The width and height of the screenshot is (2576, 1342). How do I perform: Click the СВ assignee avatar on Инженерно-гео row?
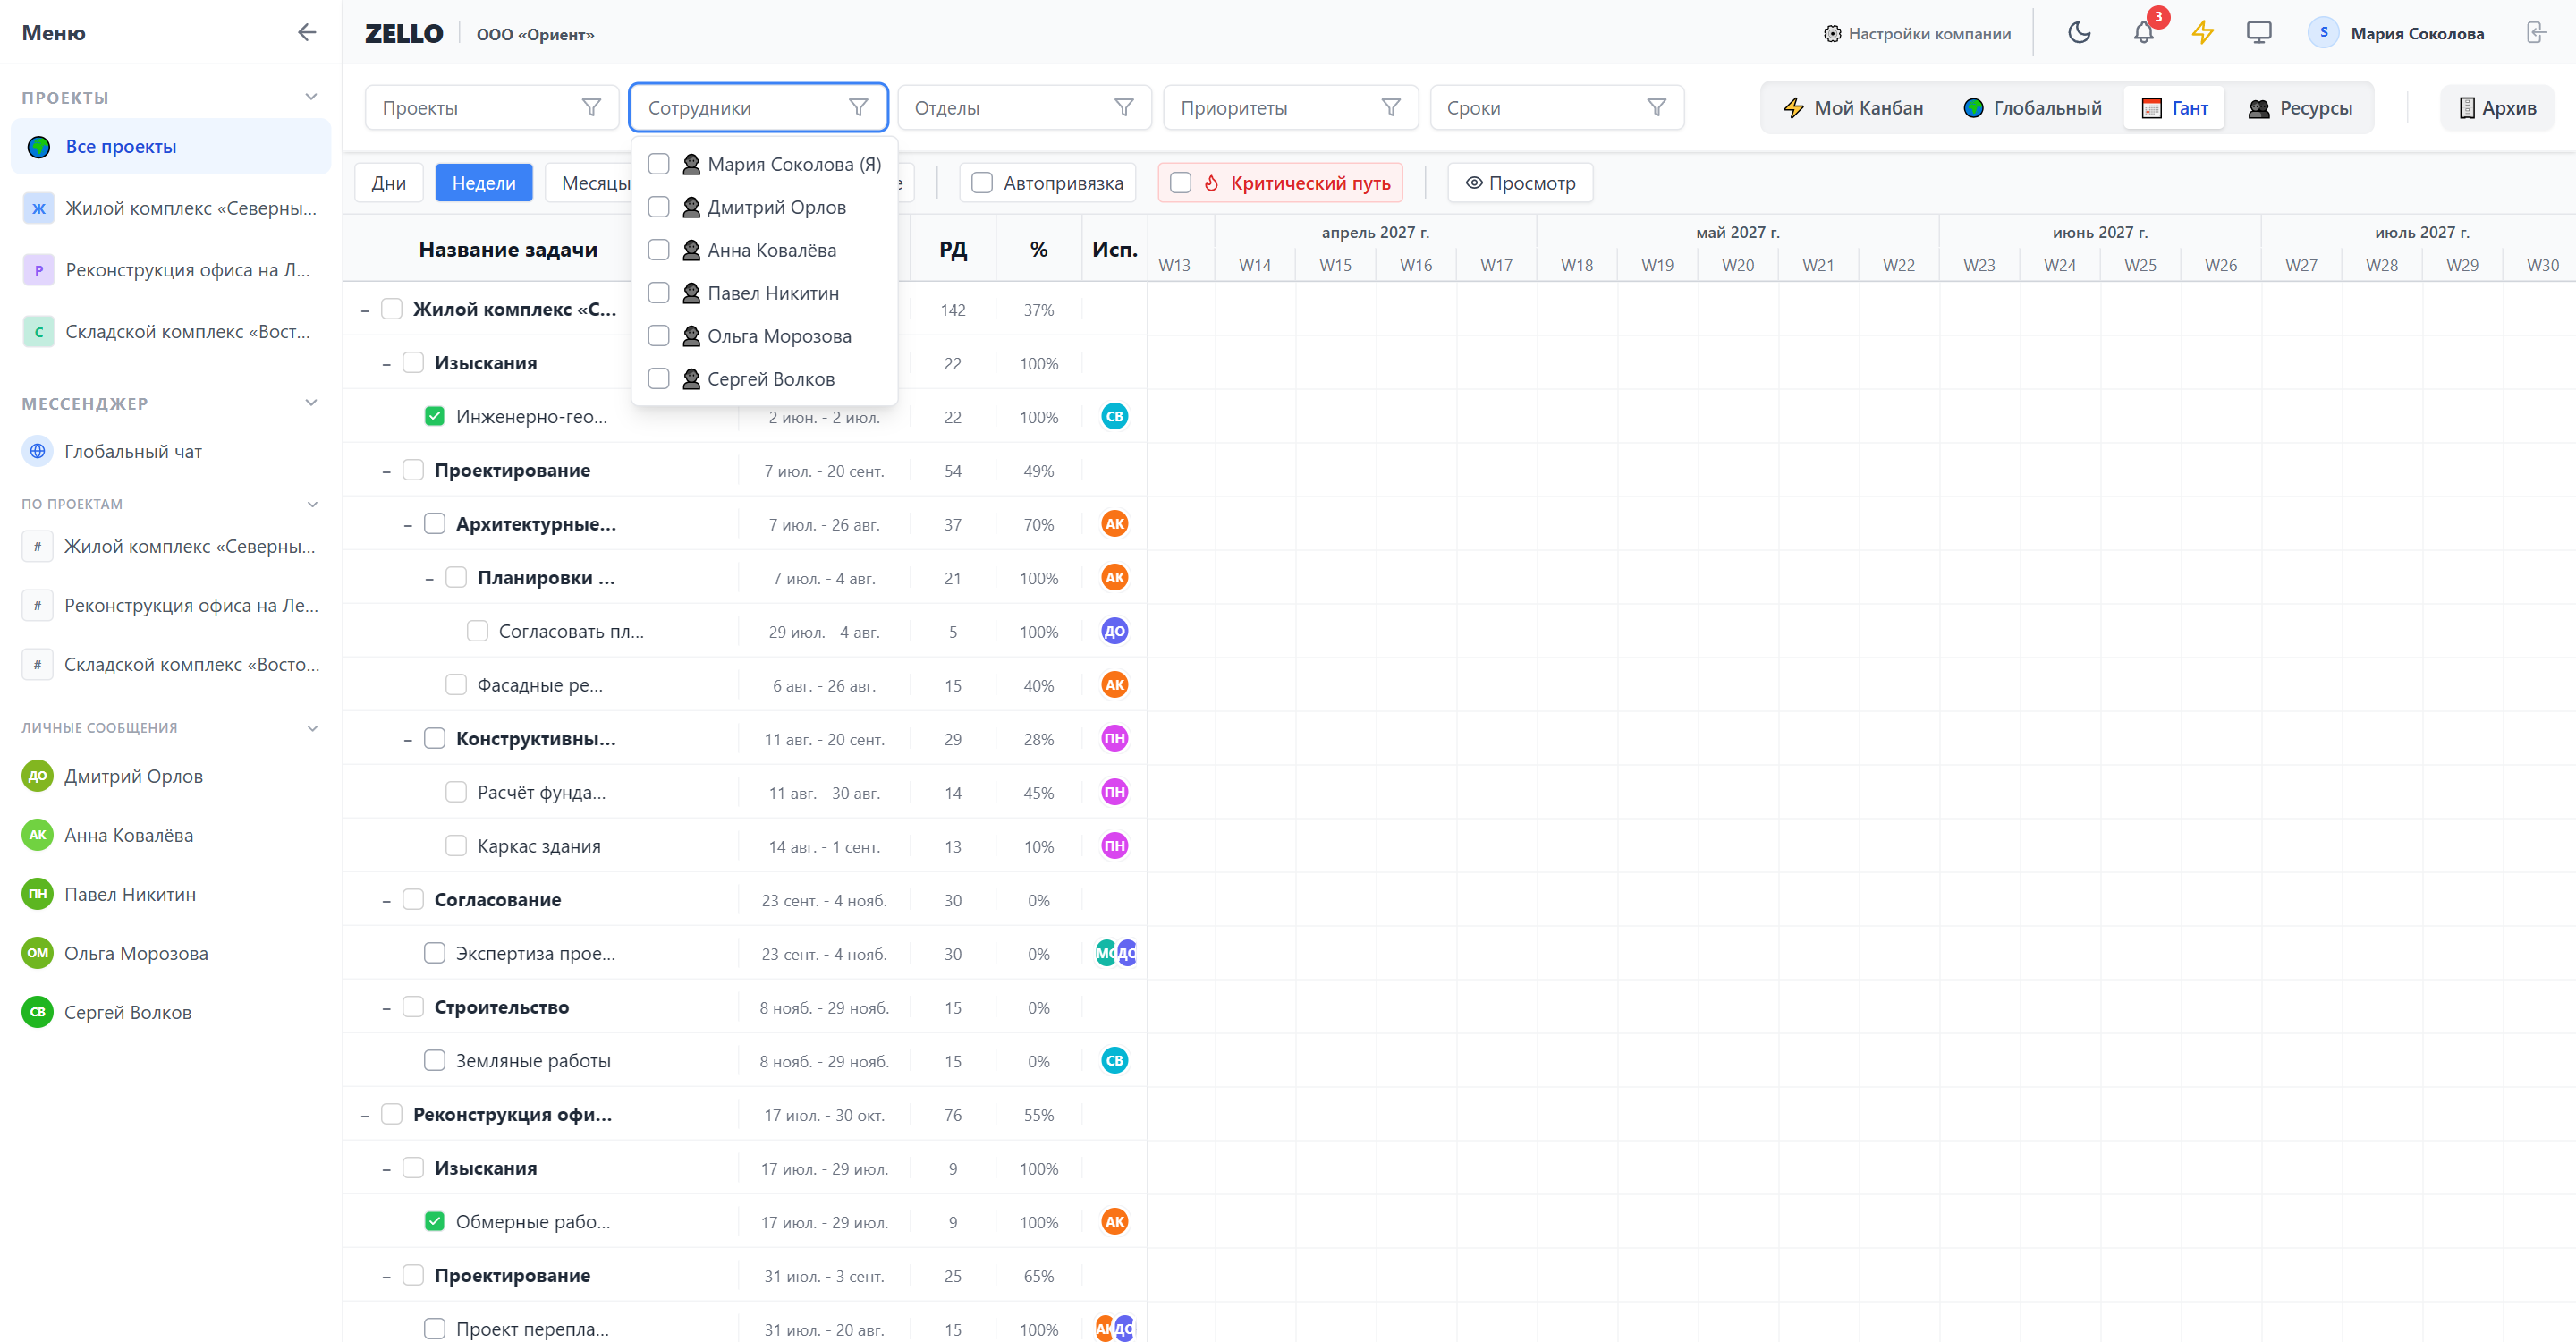coord(1114,416)
